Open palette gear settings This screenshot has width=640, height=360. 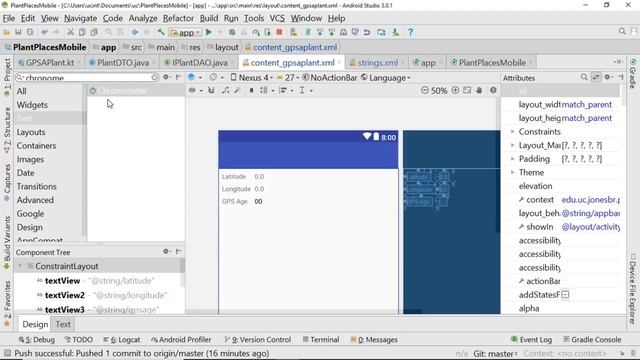pos(167,77)
